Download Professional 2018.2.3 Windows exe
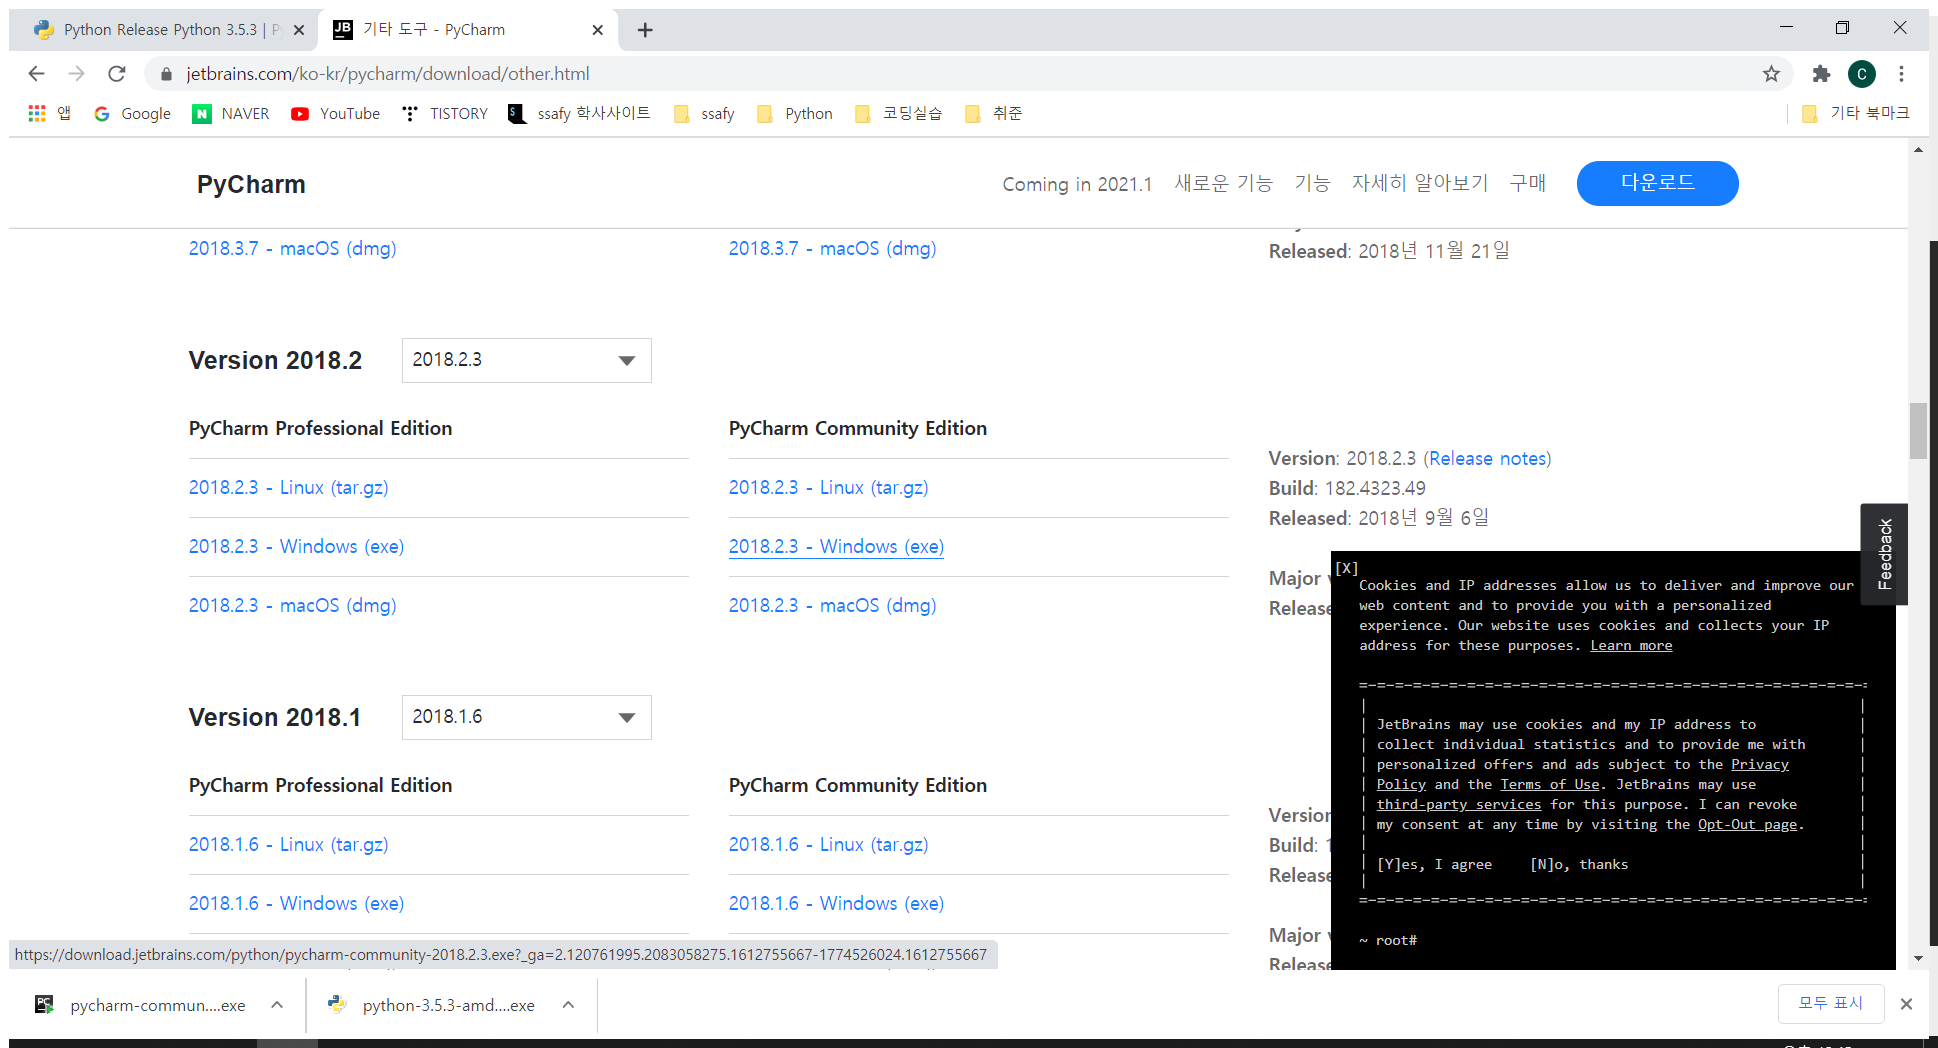This screenshot has height=1048, width=1938. coord(296,546)
